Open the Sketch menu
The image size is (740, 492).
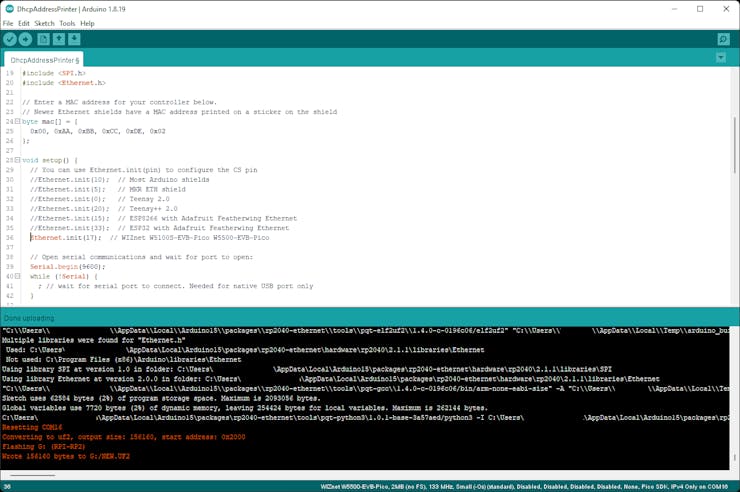coord(44,23)
